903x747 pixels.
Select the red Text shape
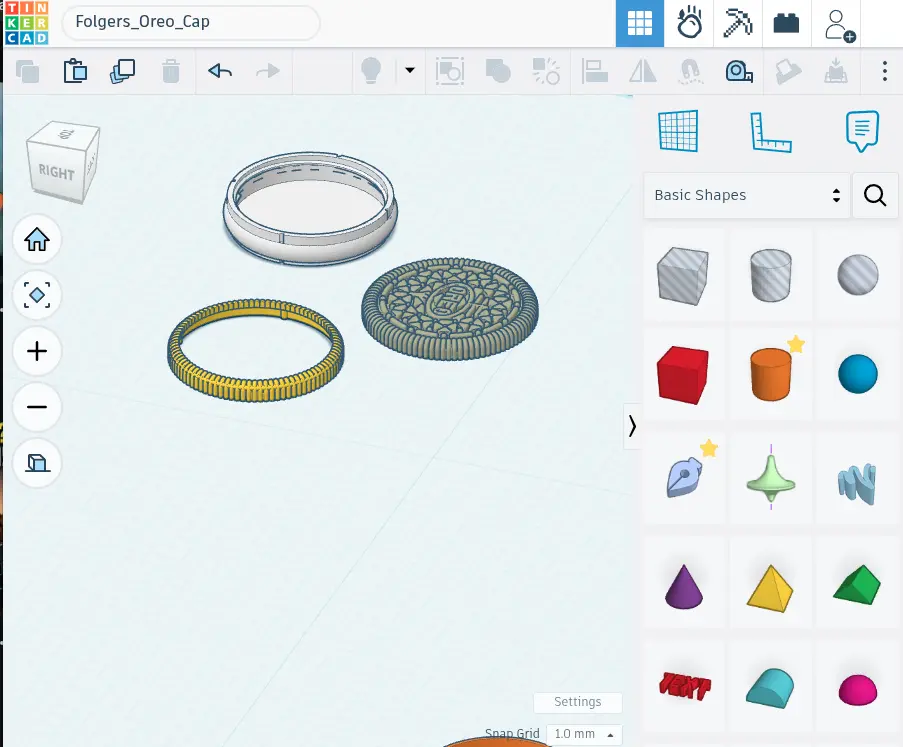tap(684, 685)
